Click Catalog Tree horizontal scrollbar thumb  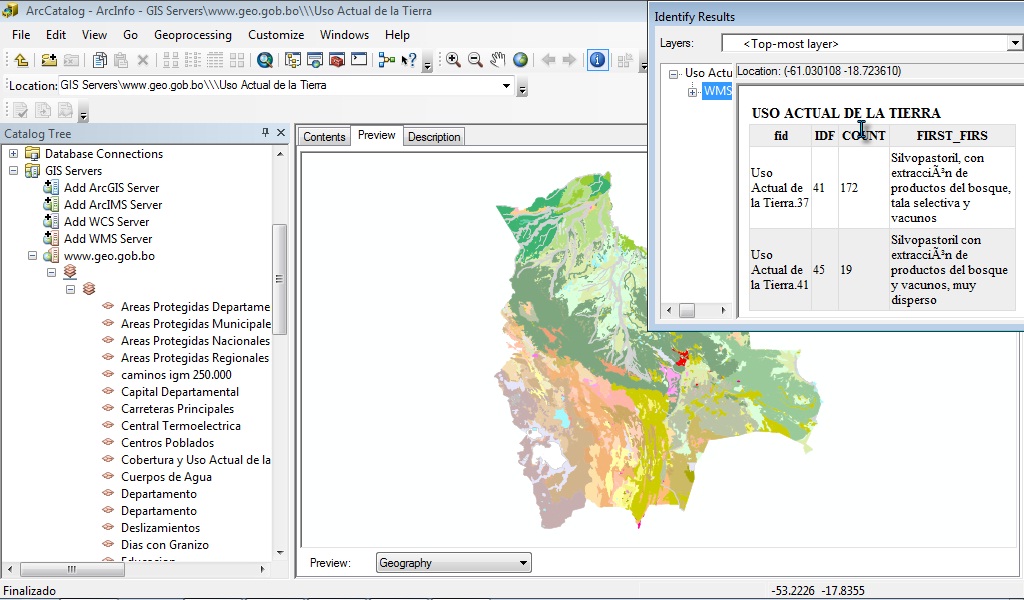72,569
